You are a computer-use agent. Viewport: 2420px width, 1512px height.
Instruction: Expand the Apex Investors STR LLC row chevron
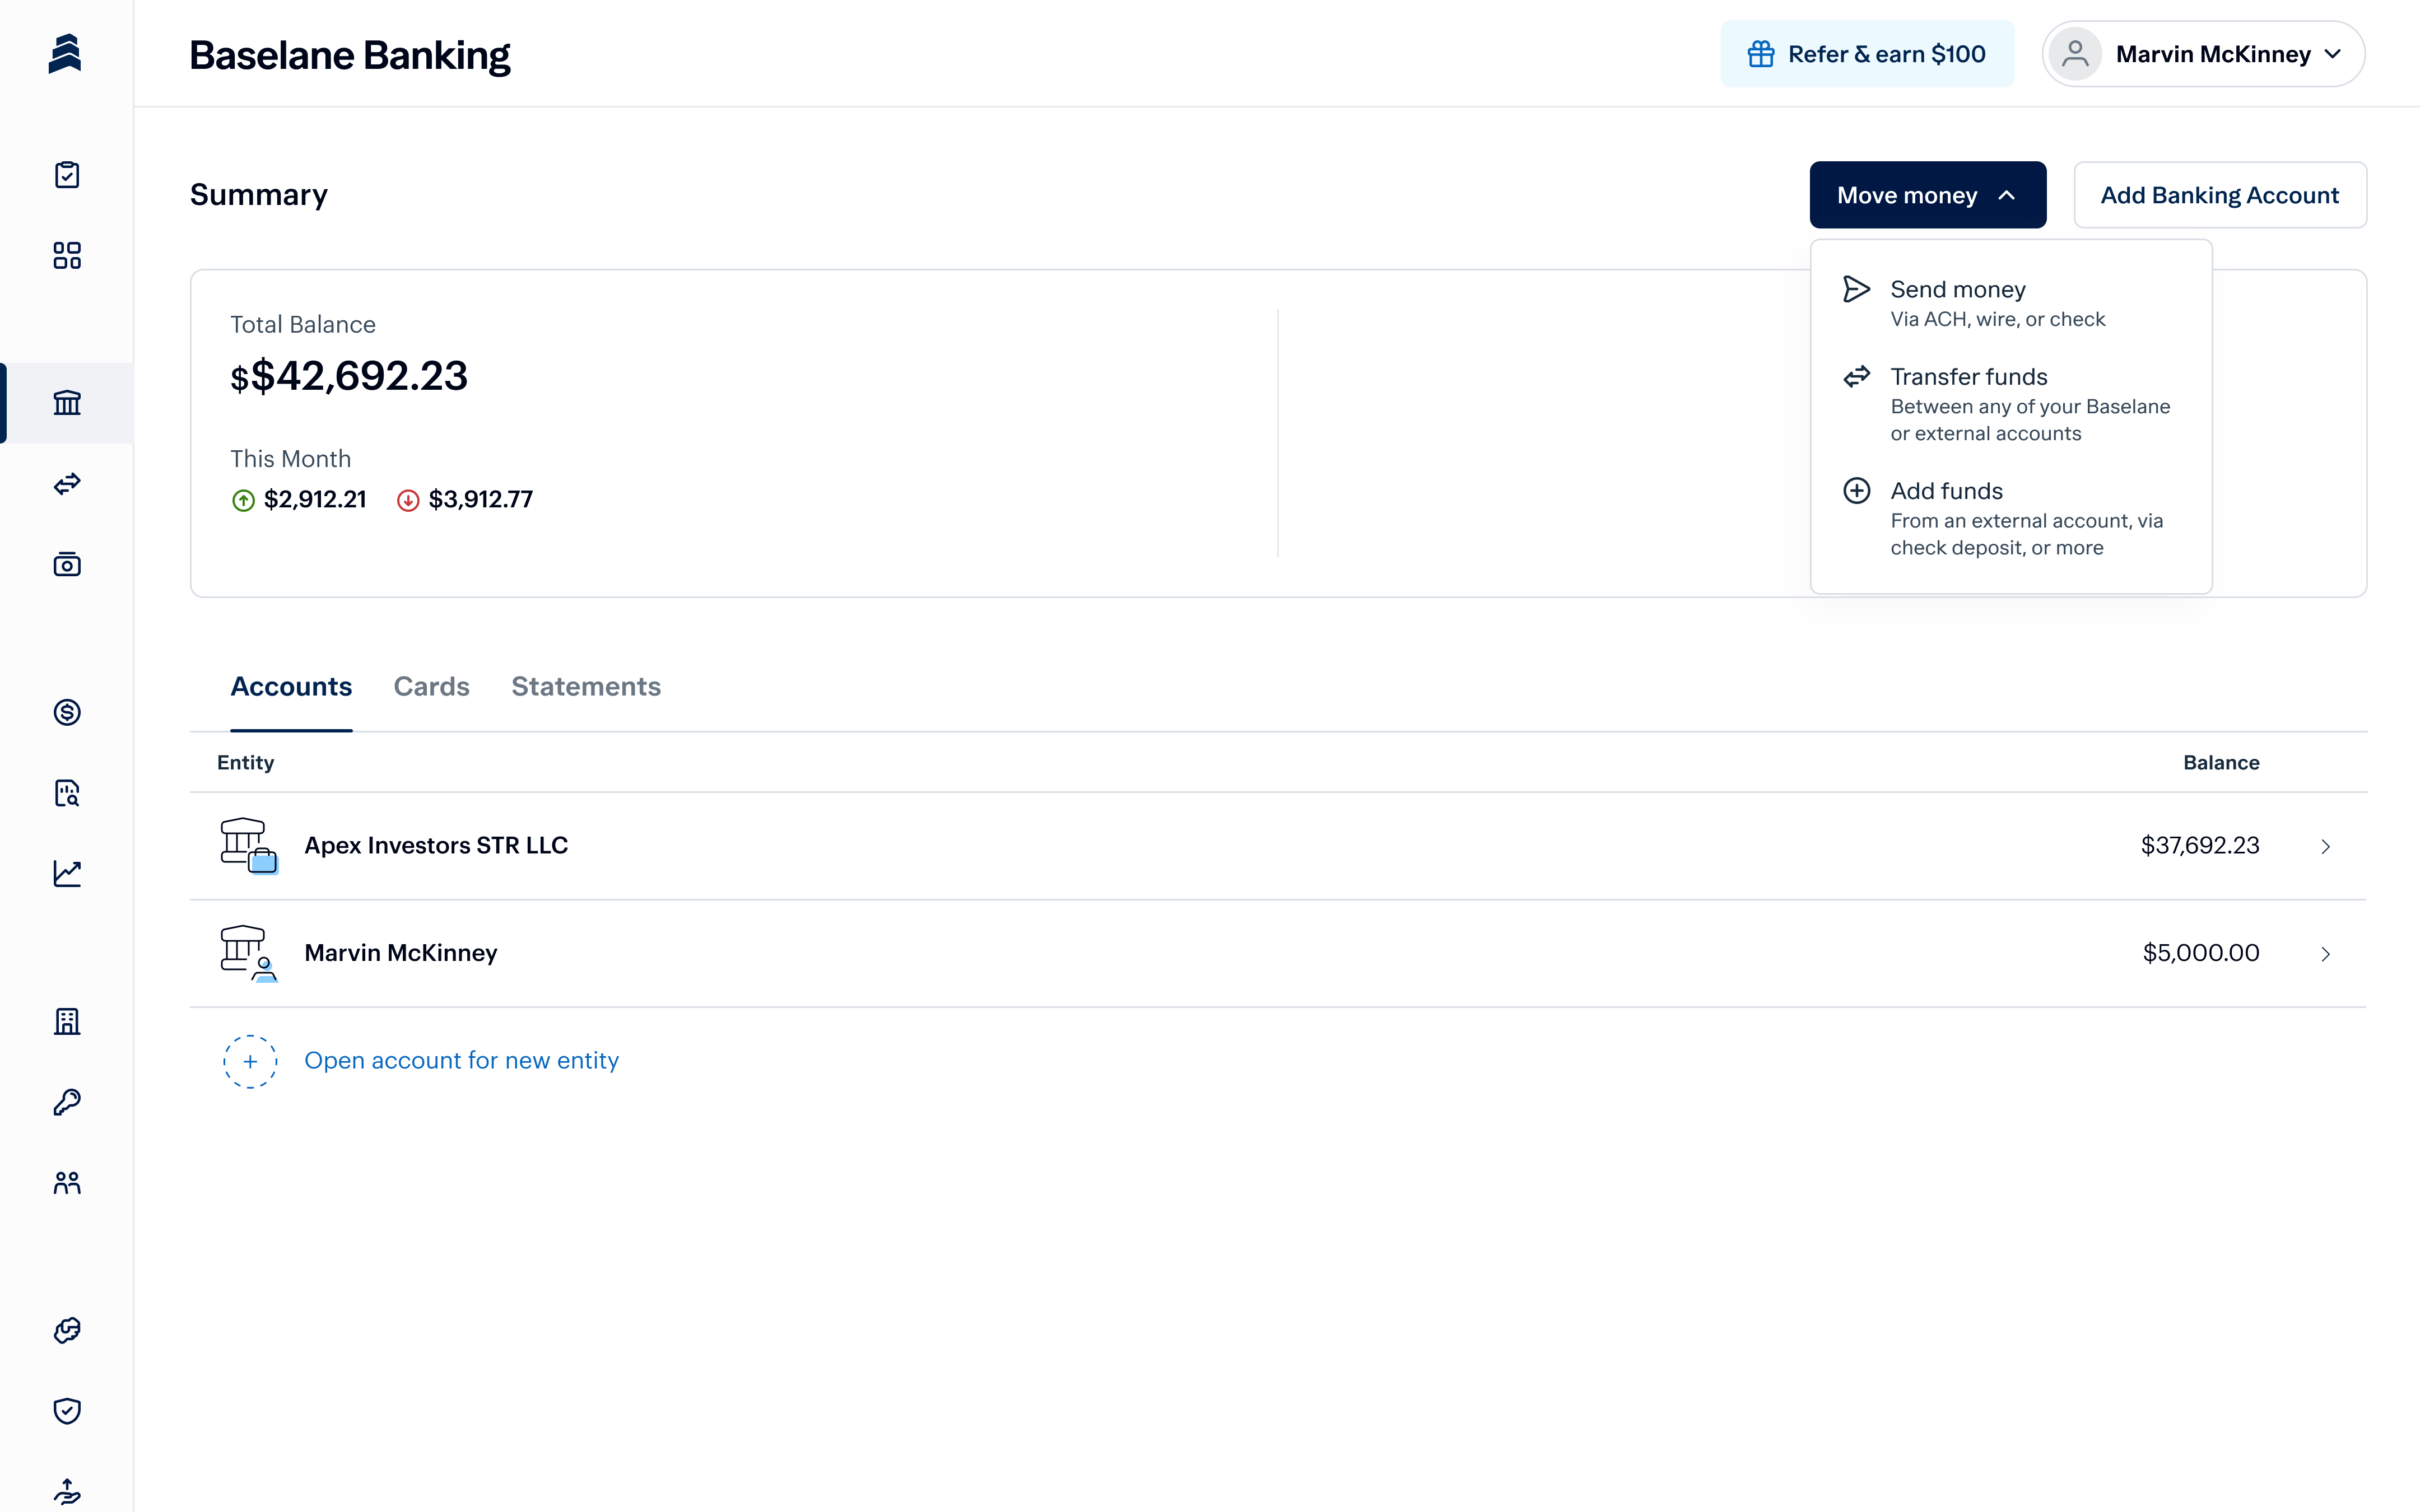[x=2325, y=846]
